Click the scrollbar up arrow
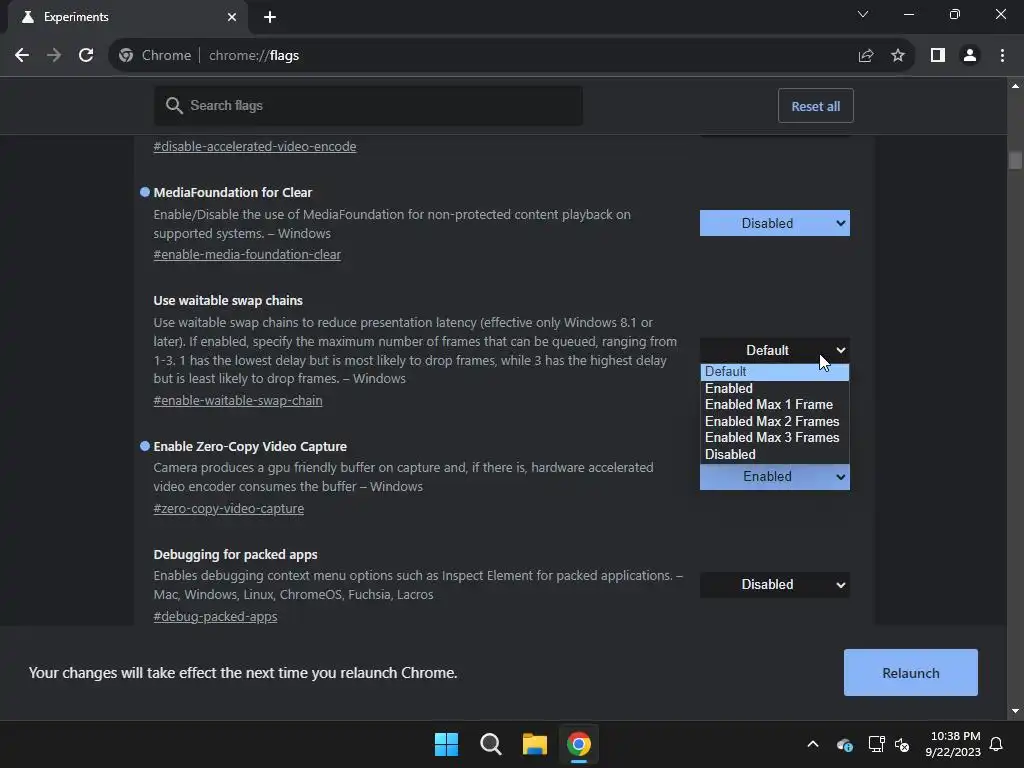The image size is (1024, 768). pos(1015,86)
